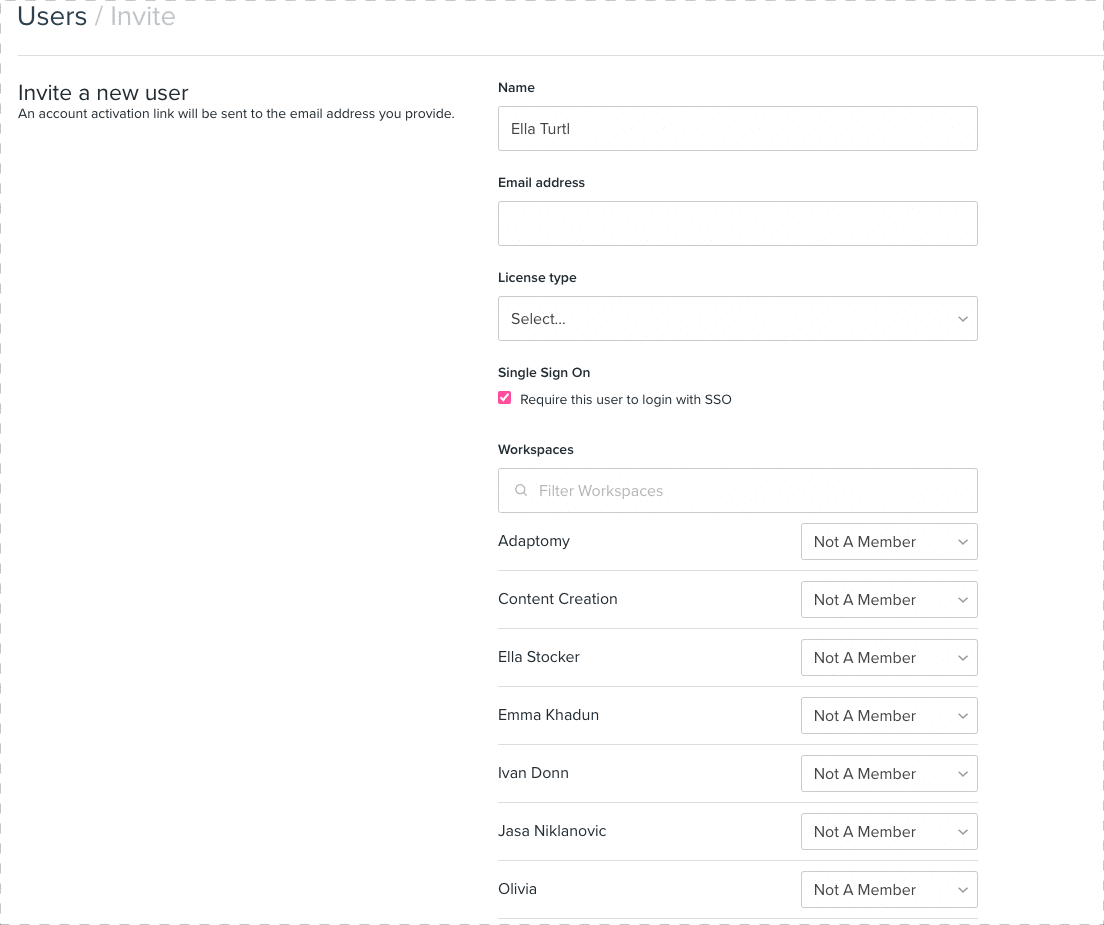Open Adaptomy workspace membership dropdown
This screenshot has width=1104, height=925.
point(888,542)
